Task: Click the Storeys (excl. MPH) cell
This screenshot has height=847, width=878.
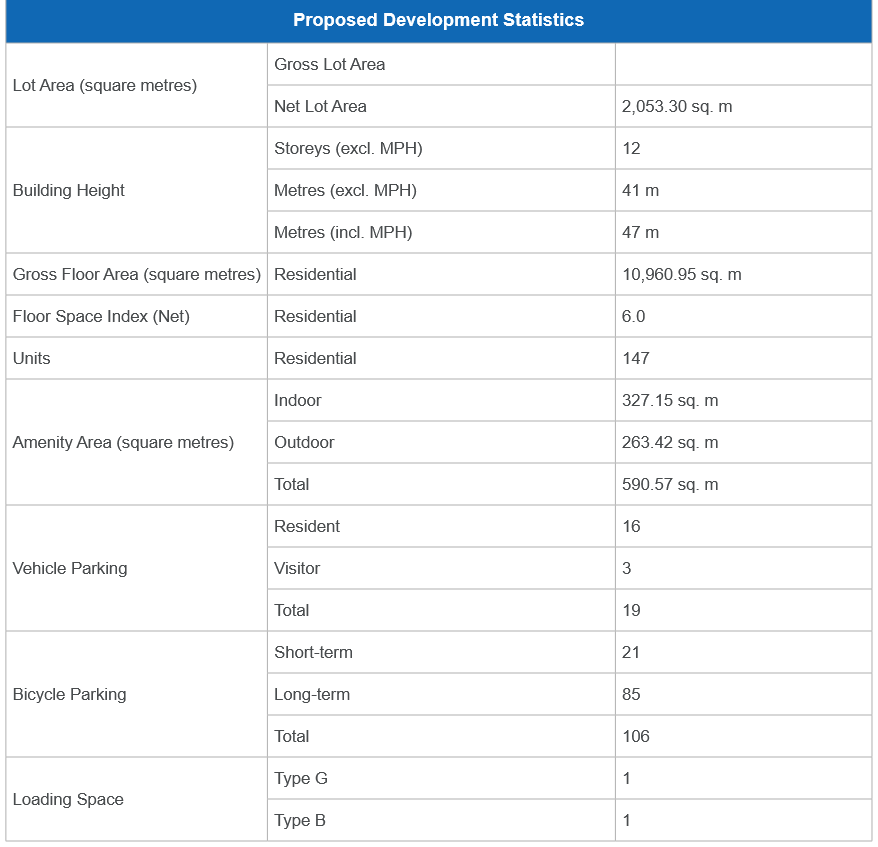Action: (348, 149)
